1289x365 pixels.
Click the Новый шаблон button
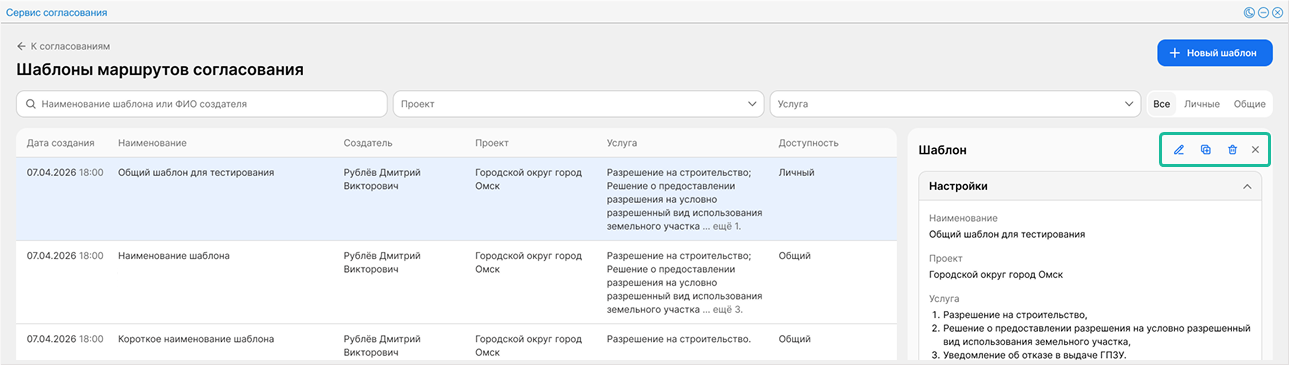1214,53
